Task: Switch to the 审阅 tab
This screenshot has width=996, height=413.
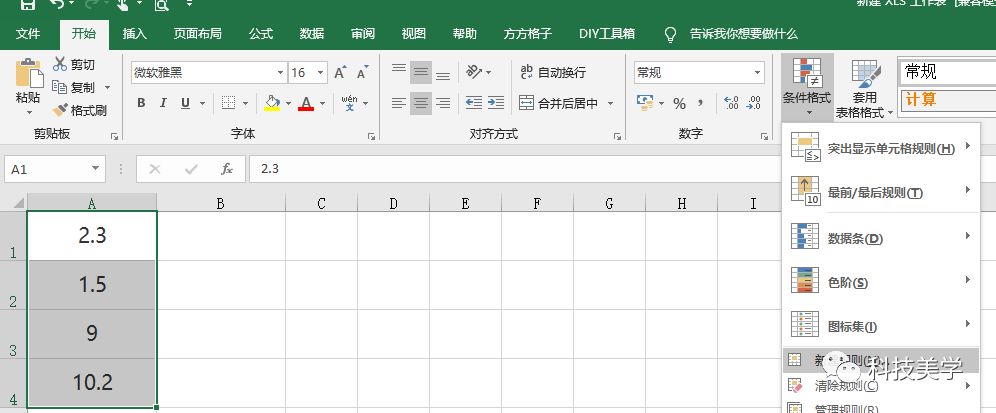Action: tap(363, 34)
